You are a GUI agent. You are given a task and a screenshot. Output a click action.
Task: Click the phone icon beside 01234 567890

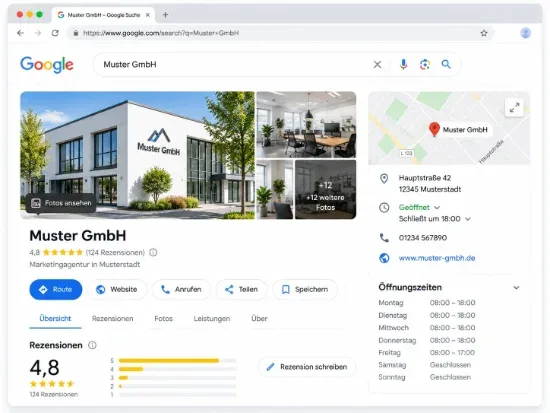point(384,238)
